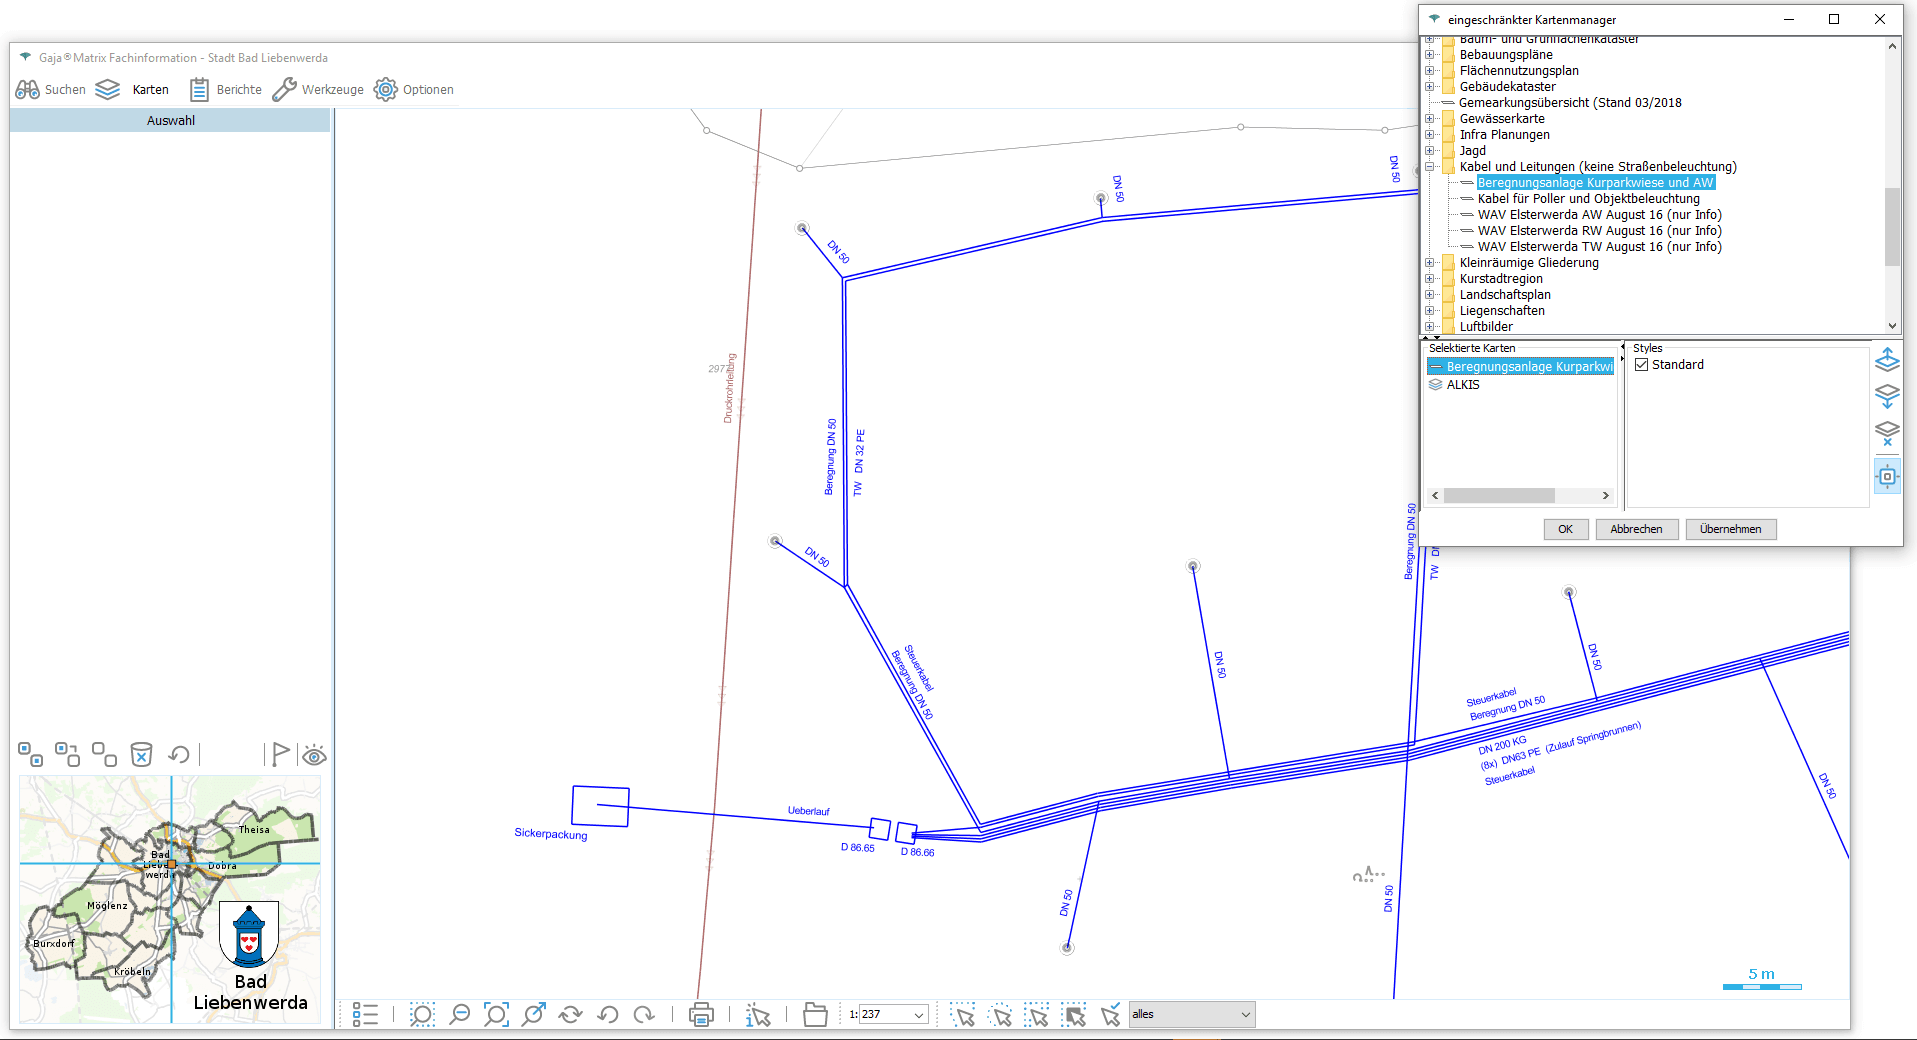
Task: Remove the selected map layer
Action: click(x=1887, y=433)
